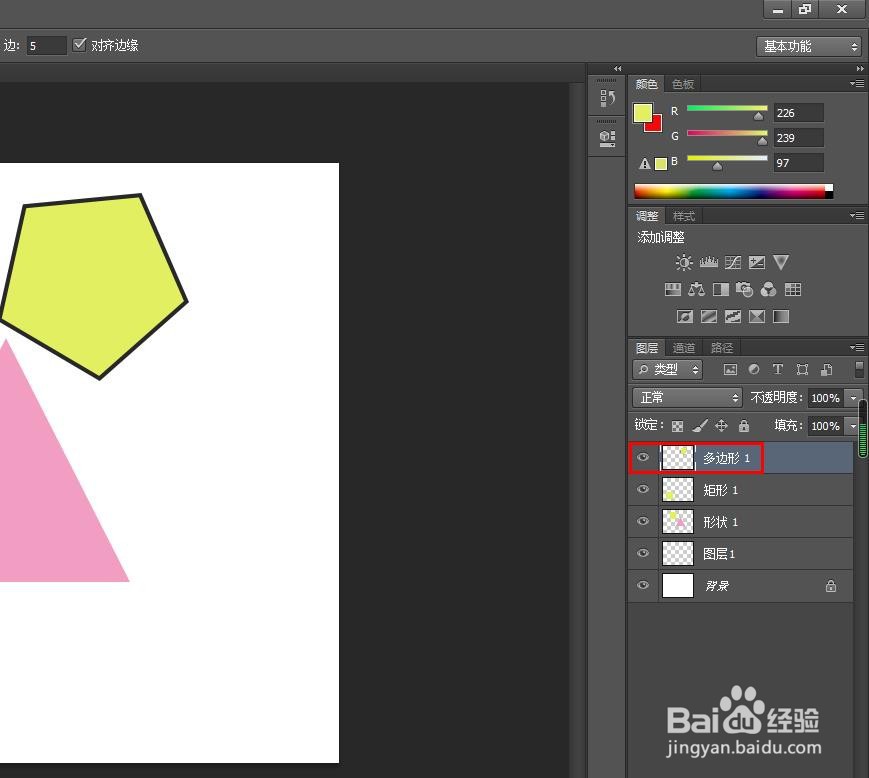Screen dimensions: 869x778
Task: Open the Color panel flyout menu
Action: click(x=857, y=84)
